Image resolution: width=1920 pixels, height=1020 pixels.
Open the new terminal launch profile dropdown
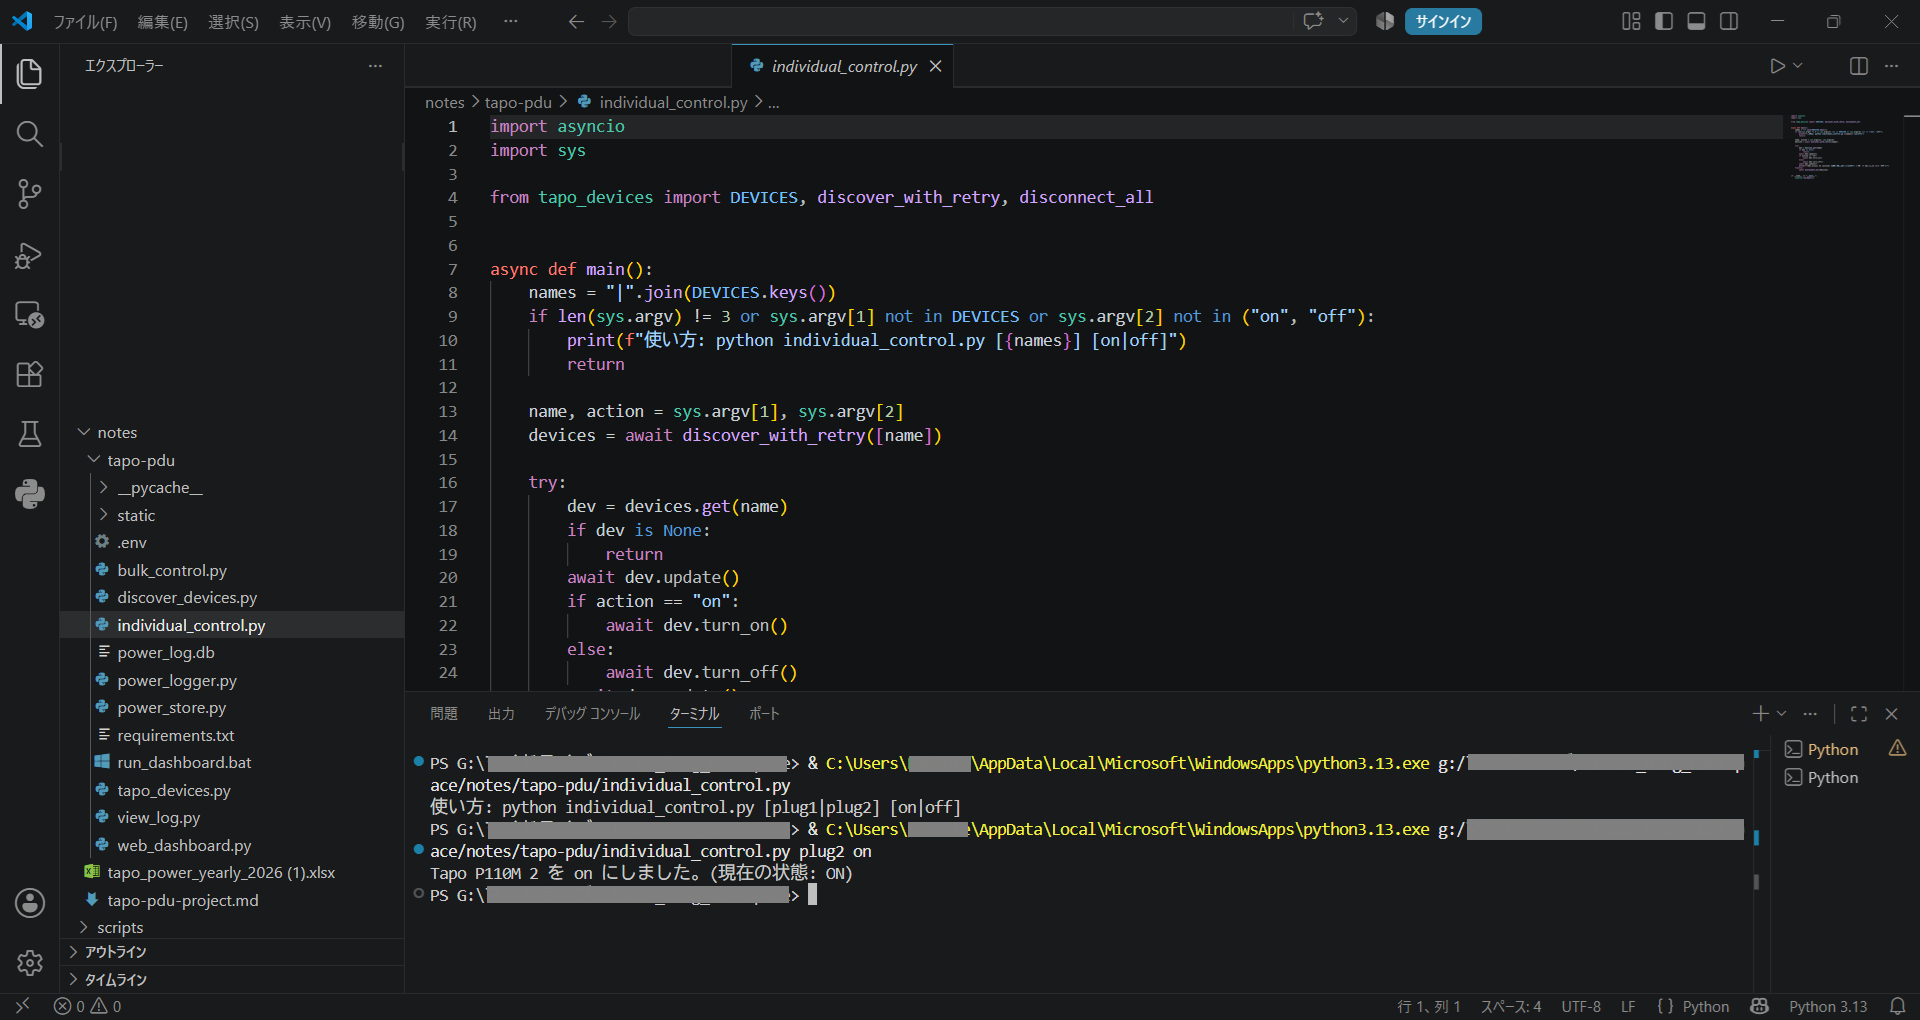tap(1781, 714)
